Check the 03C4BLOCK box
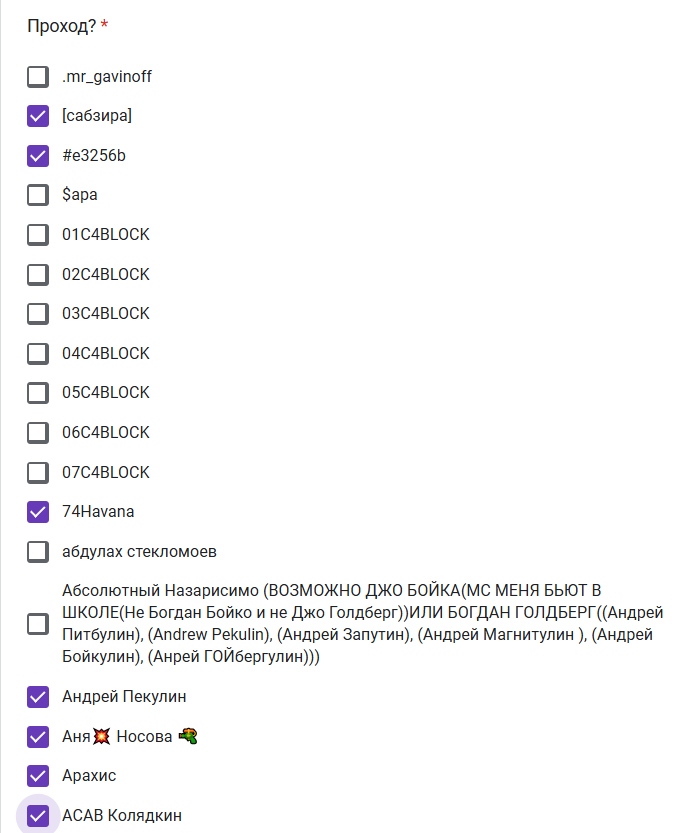This screenshot has width=686, height=833. pyautogui.click(x=38, y=314)
